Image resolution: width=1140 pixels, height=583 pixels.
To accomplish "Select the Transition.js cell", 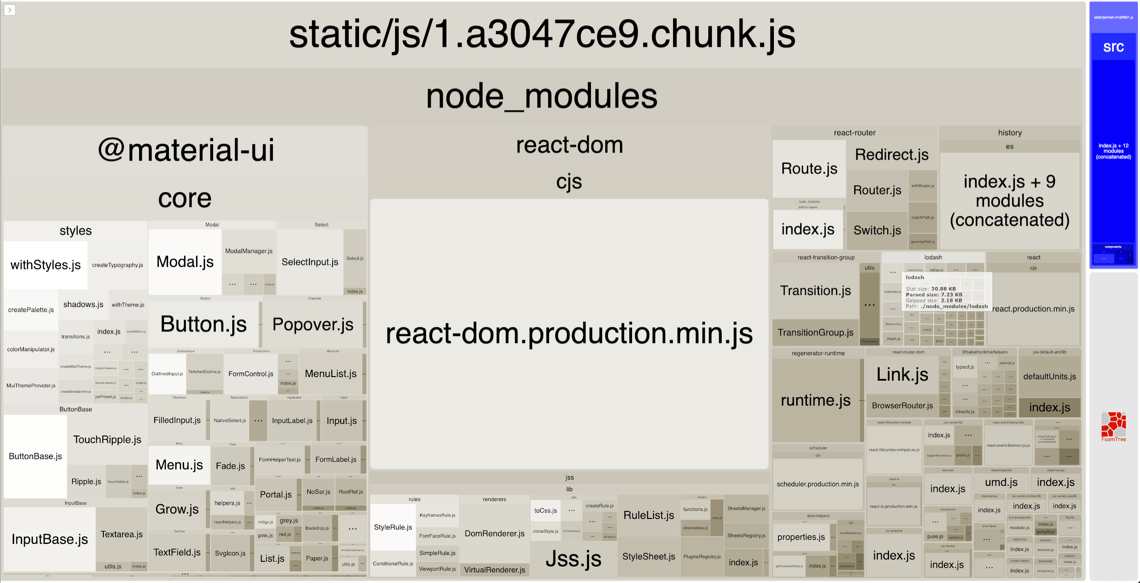I will 815,291.
